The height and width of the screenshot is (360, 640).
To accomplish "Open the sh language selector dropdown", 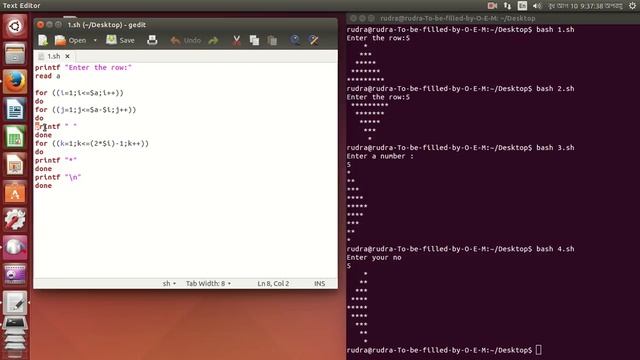I will (169, 283).
